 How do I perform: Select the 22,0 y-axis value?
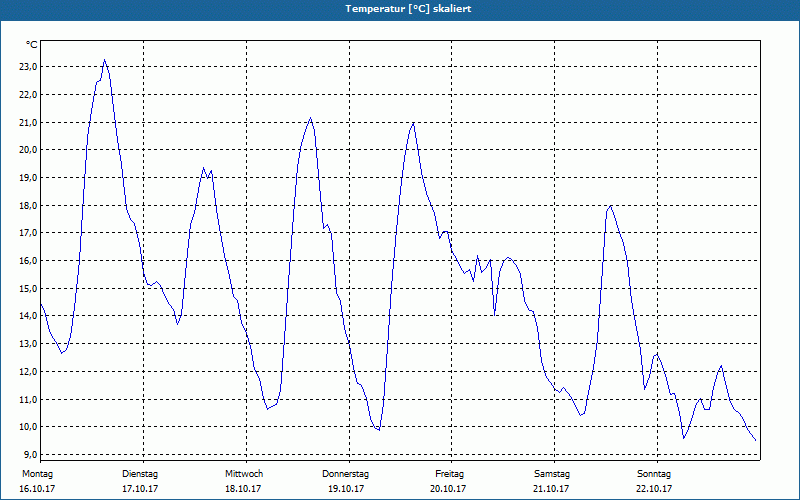[x=27, y=95]
